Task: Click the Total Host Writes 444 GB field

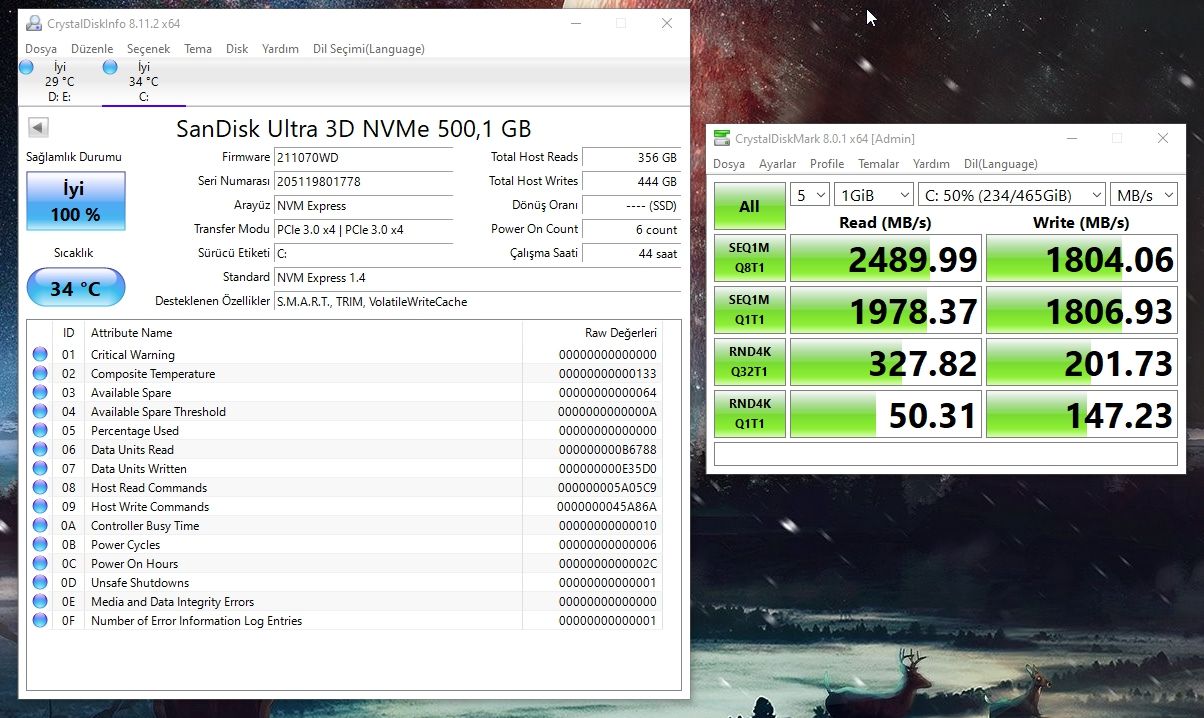Action: coord(631,181)
